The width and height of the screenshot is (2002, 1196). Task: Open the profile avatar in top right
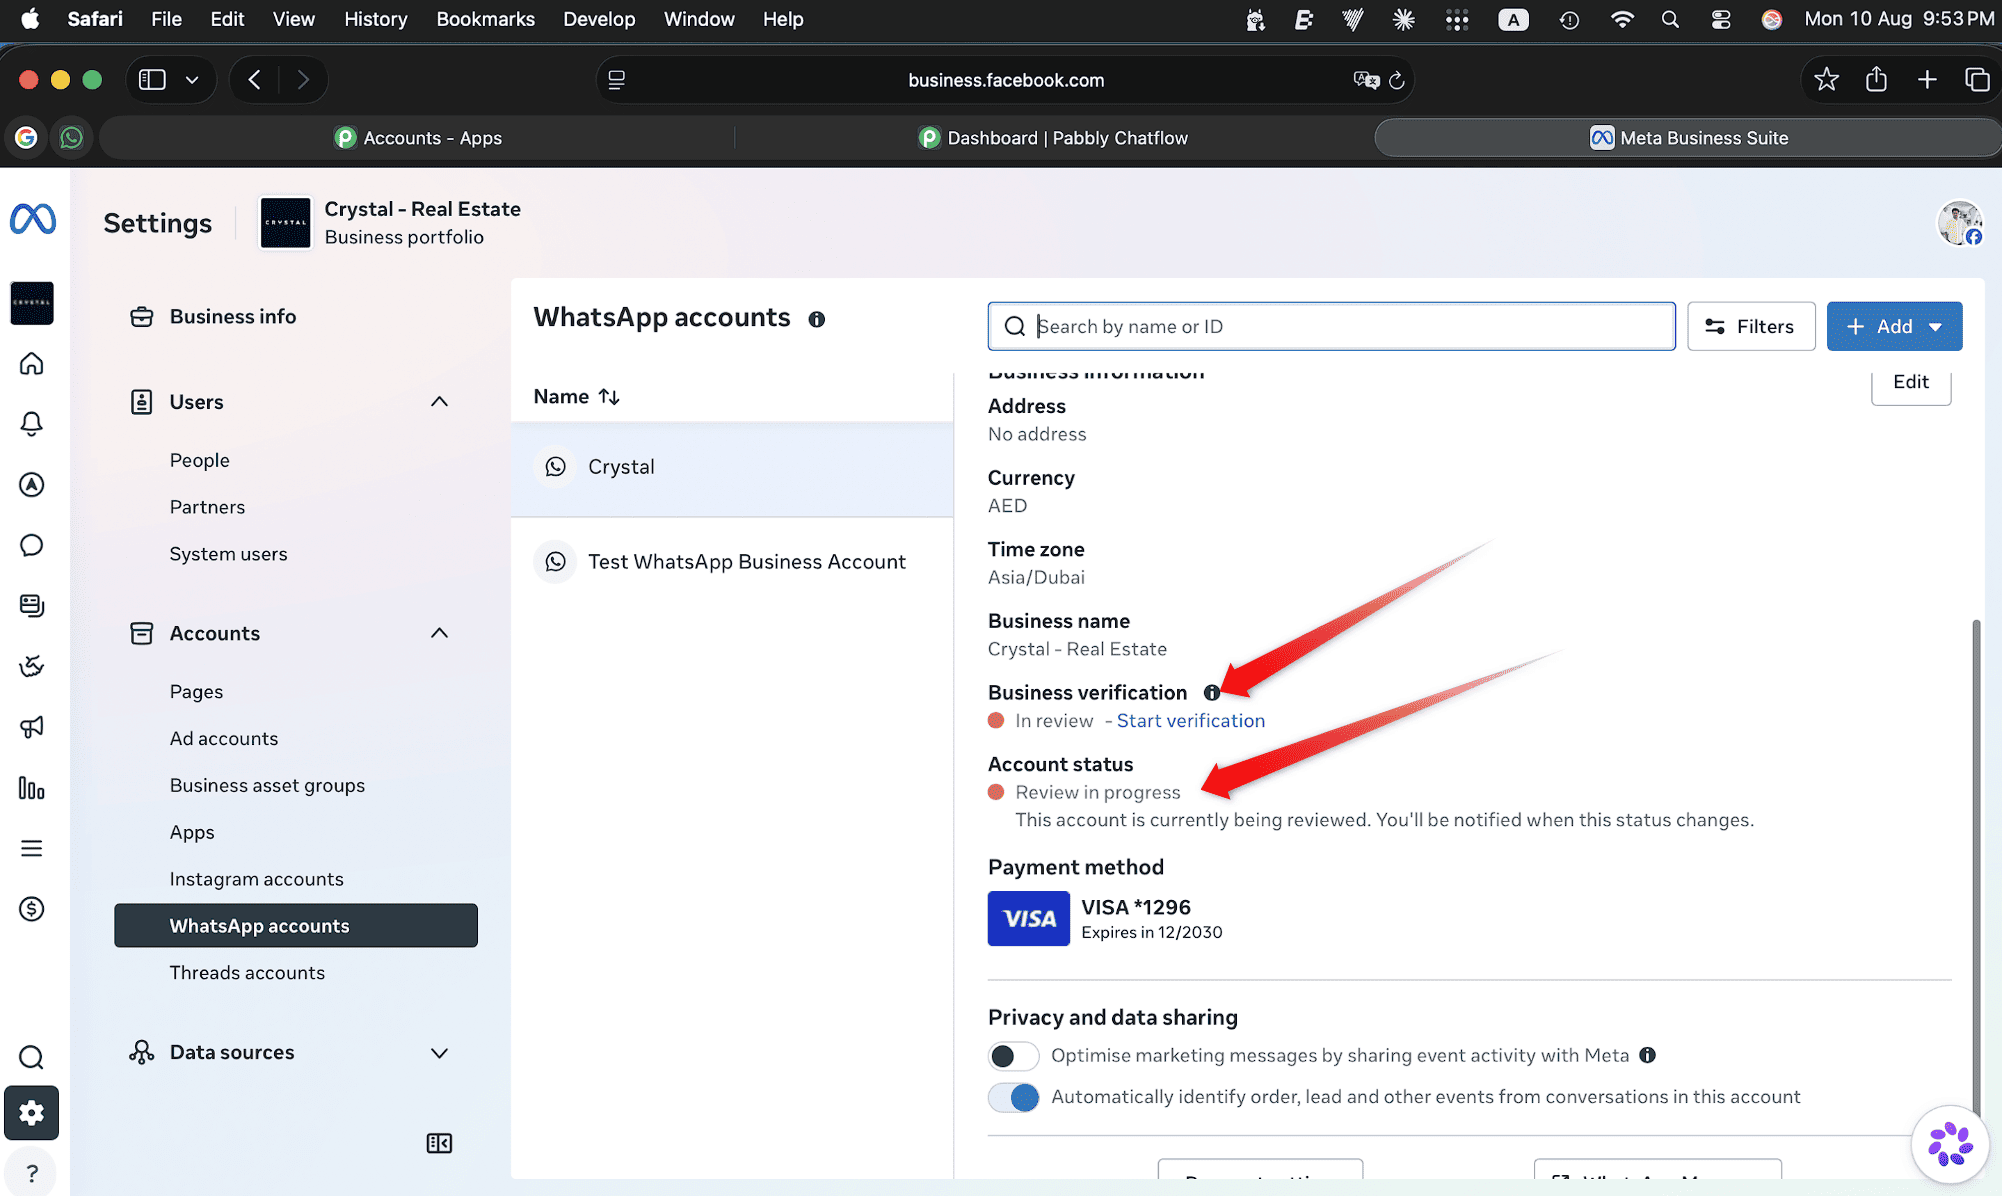coord(1960,223)
